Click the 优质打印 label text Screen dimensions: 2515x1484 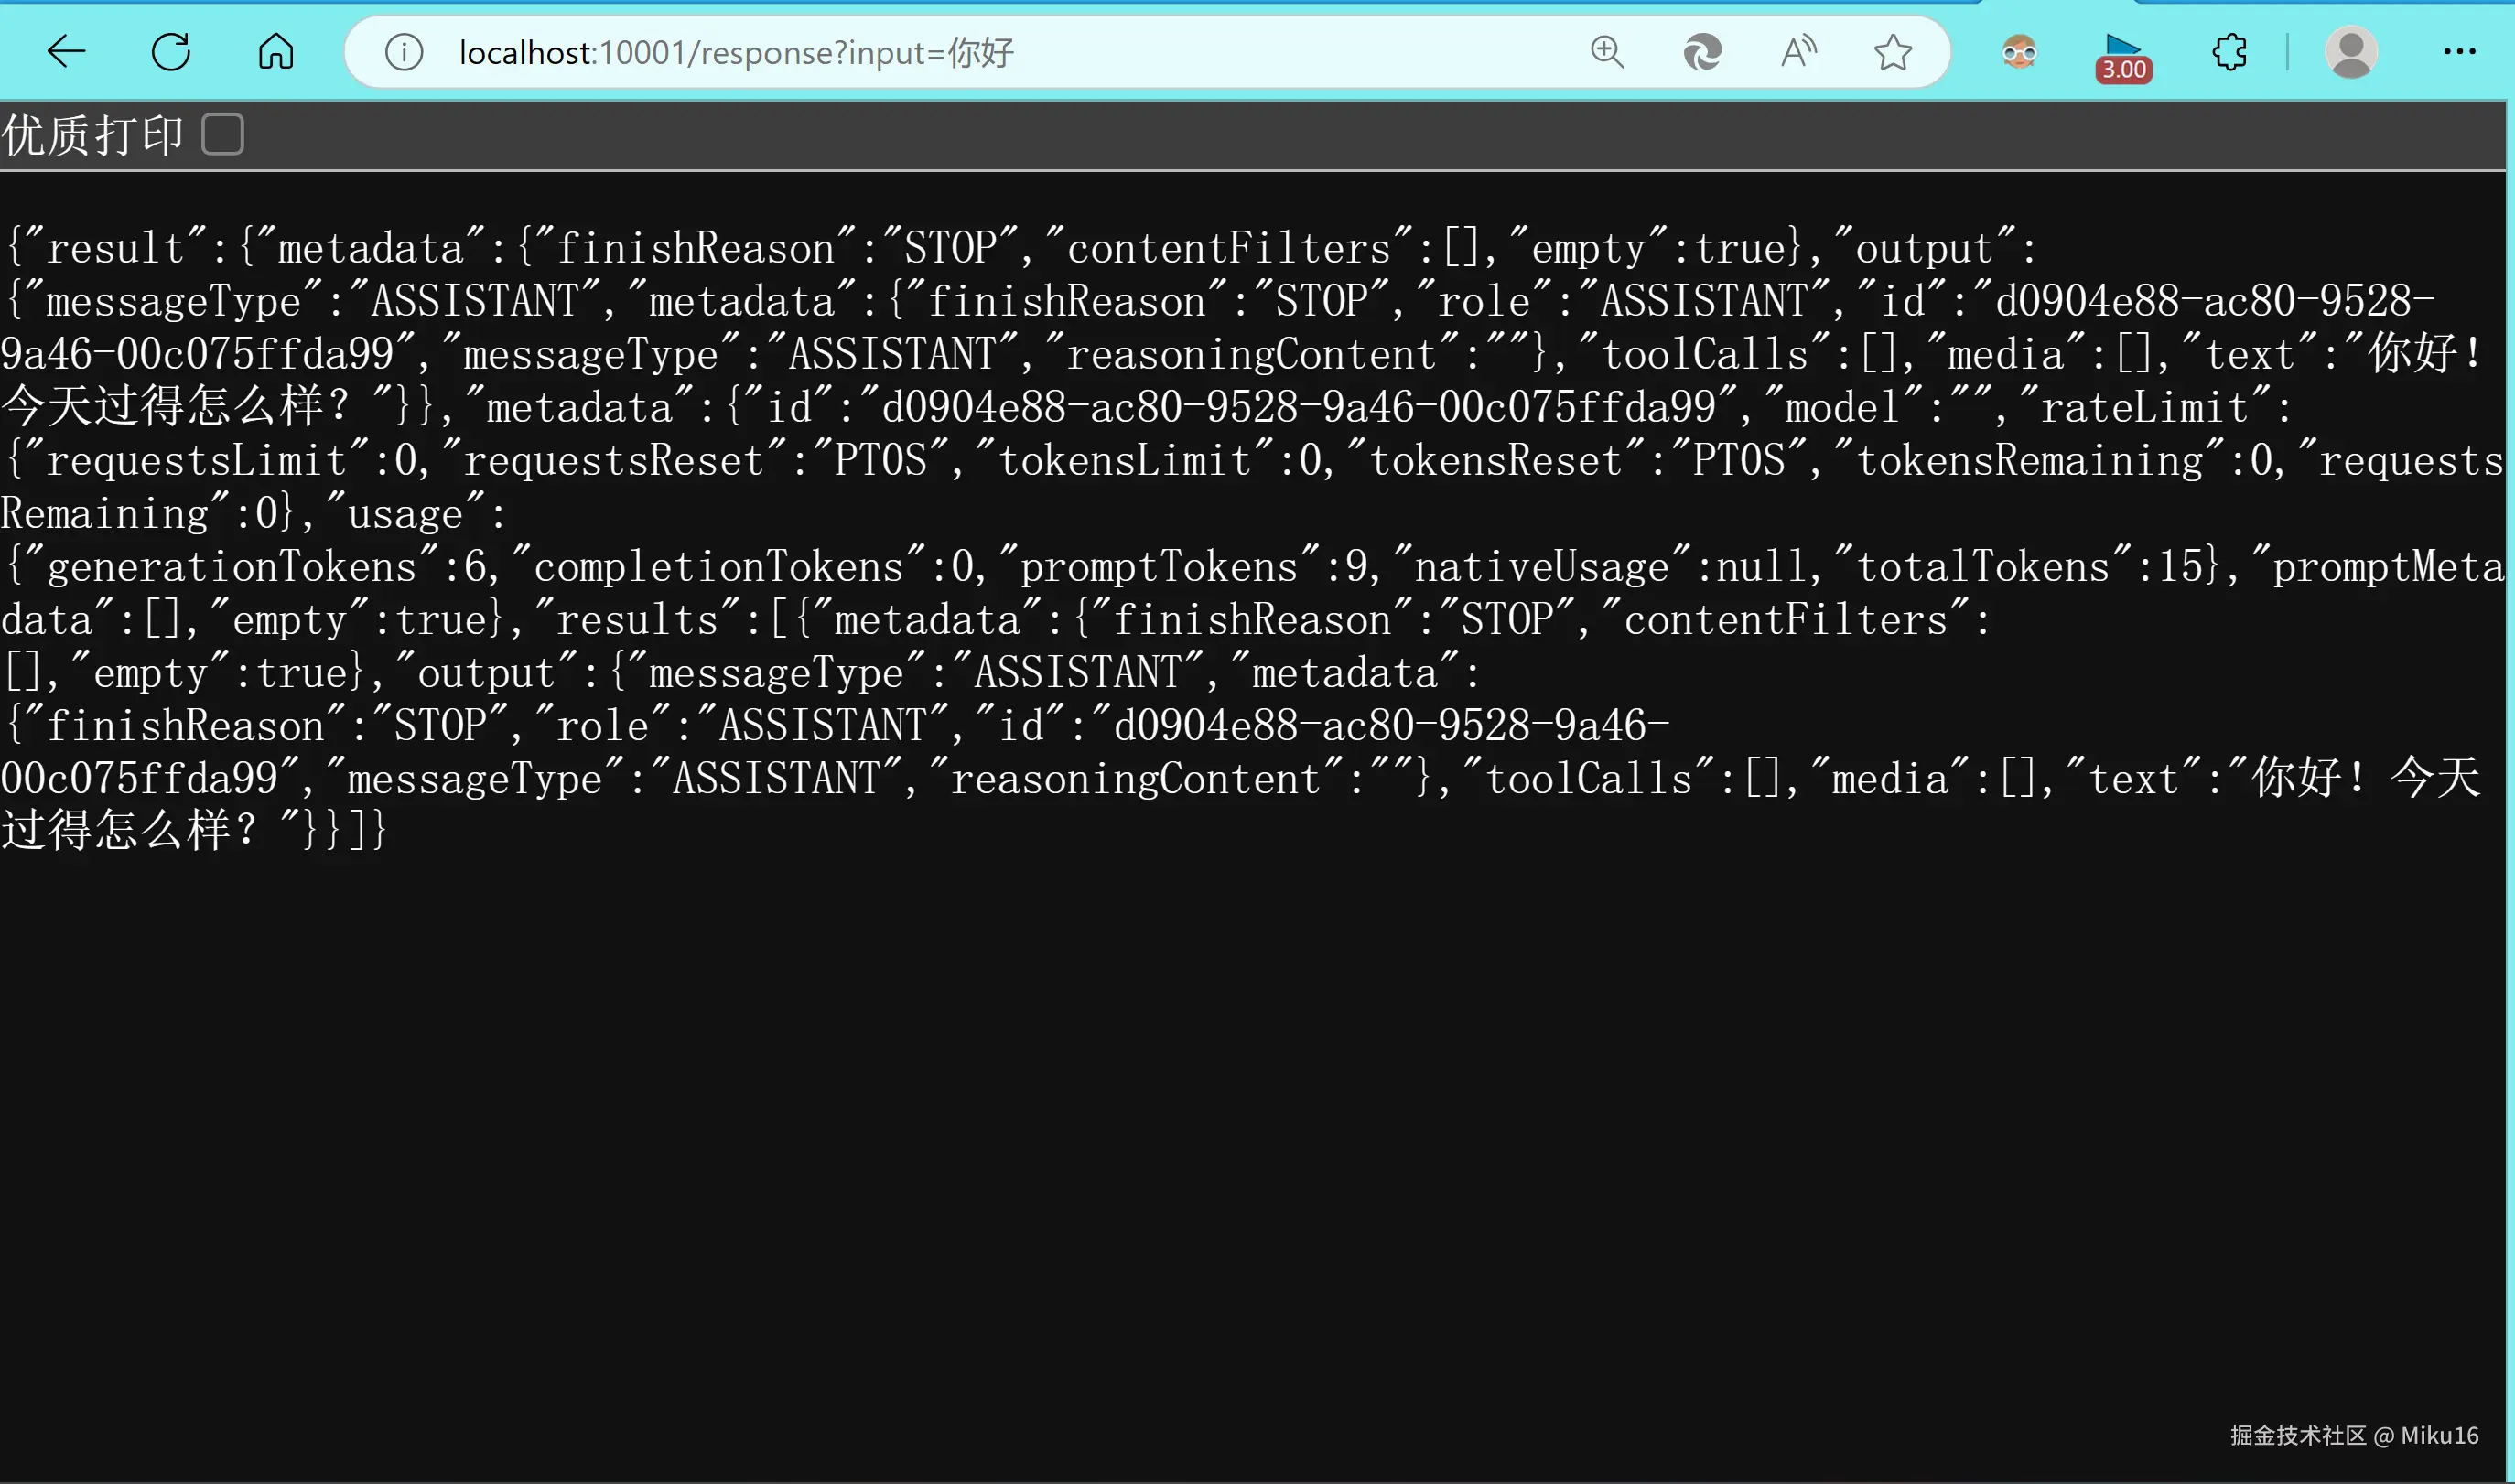92,135
